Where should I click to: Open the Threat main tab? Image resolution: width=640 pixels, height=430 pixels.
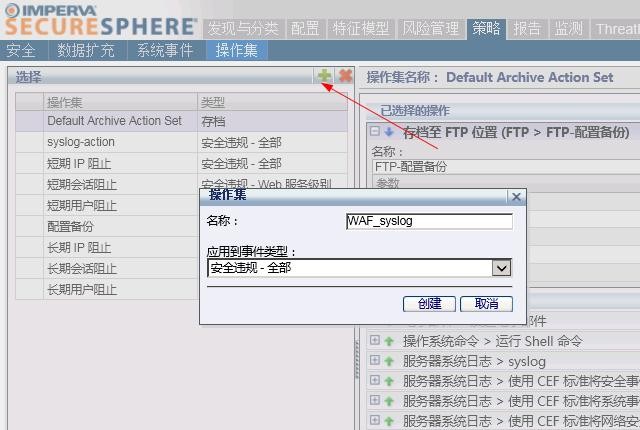click(616, 29)
